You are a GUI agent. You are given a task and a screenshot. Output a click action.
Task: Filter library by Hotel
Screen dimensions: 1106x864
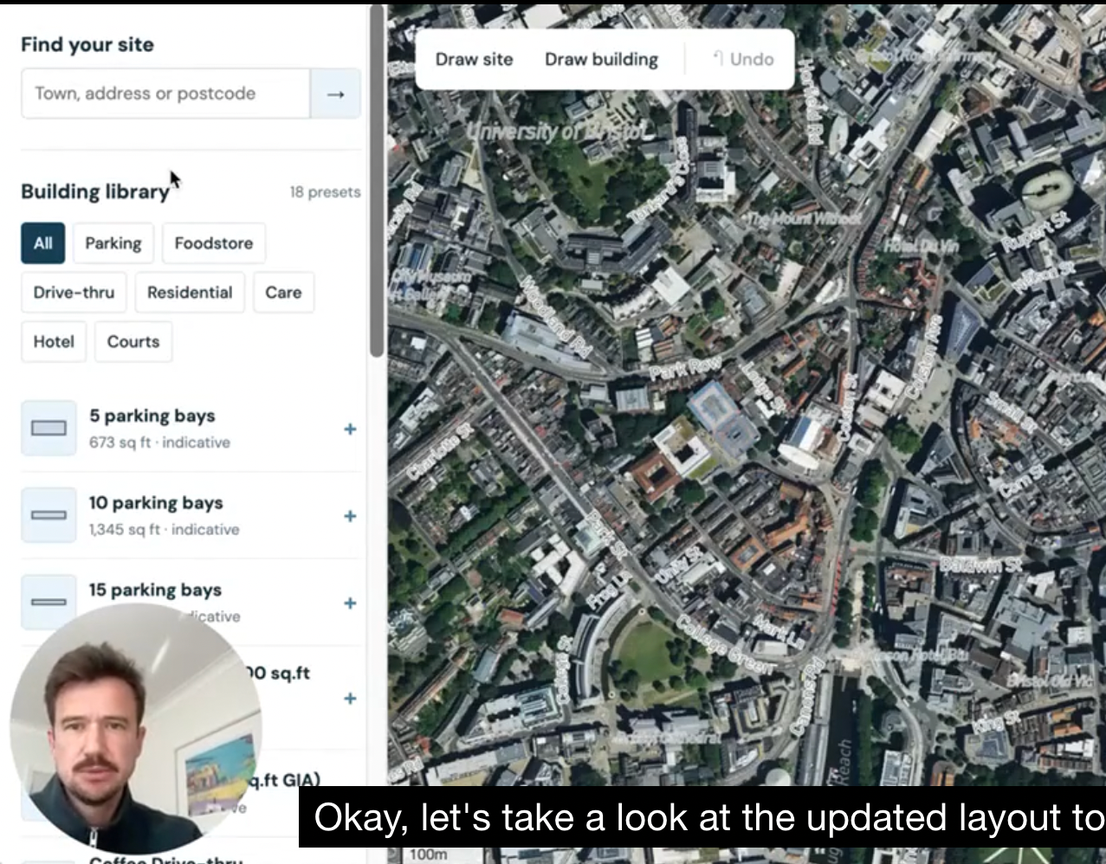[54, 342]
